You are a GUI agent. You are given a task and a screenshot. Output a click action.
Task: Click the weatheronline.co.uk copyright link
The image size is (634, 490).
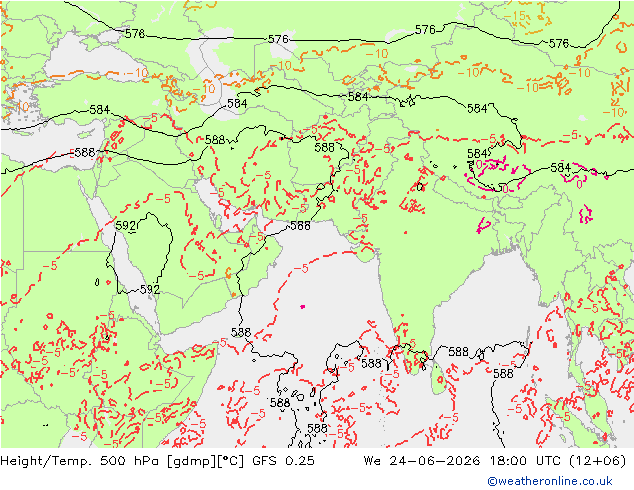pos(550,481)
